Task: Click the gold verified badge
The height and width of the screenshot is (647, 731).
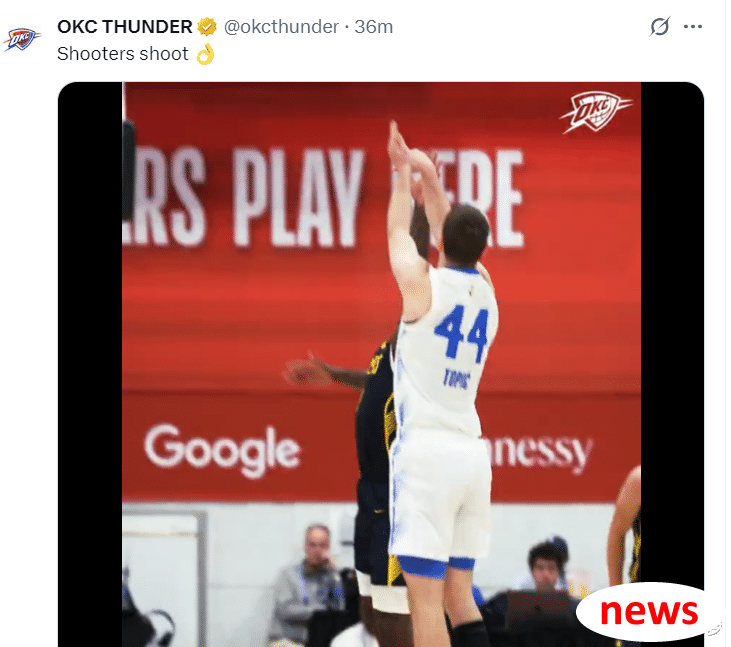Action: click(x=207, y=27)
